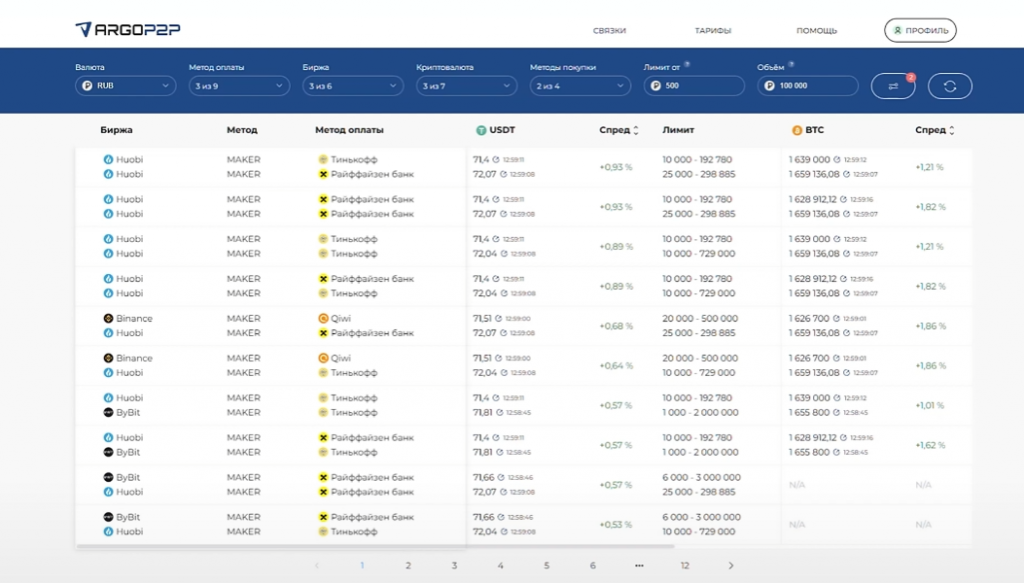
Task: Click the USDT coin icon in header
Action: pos(481,130)
